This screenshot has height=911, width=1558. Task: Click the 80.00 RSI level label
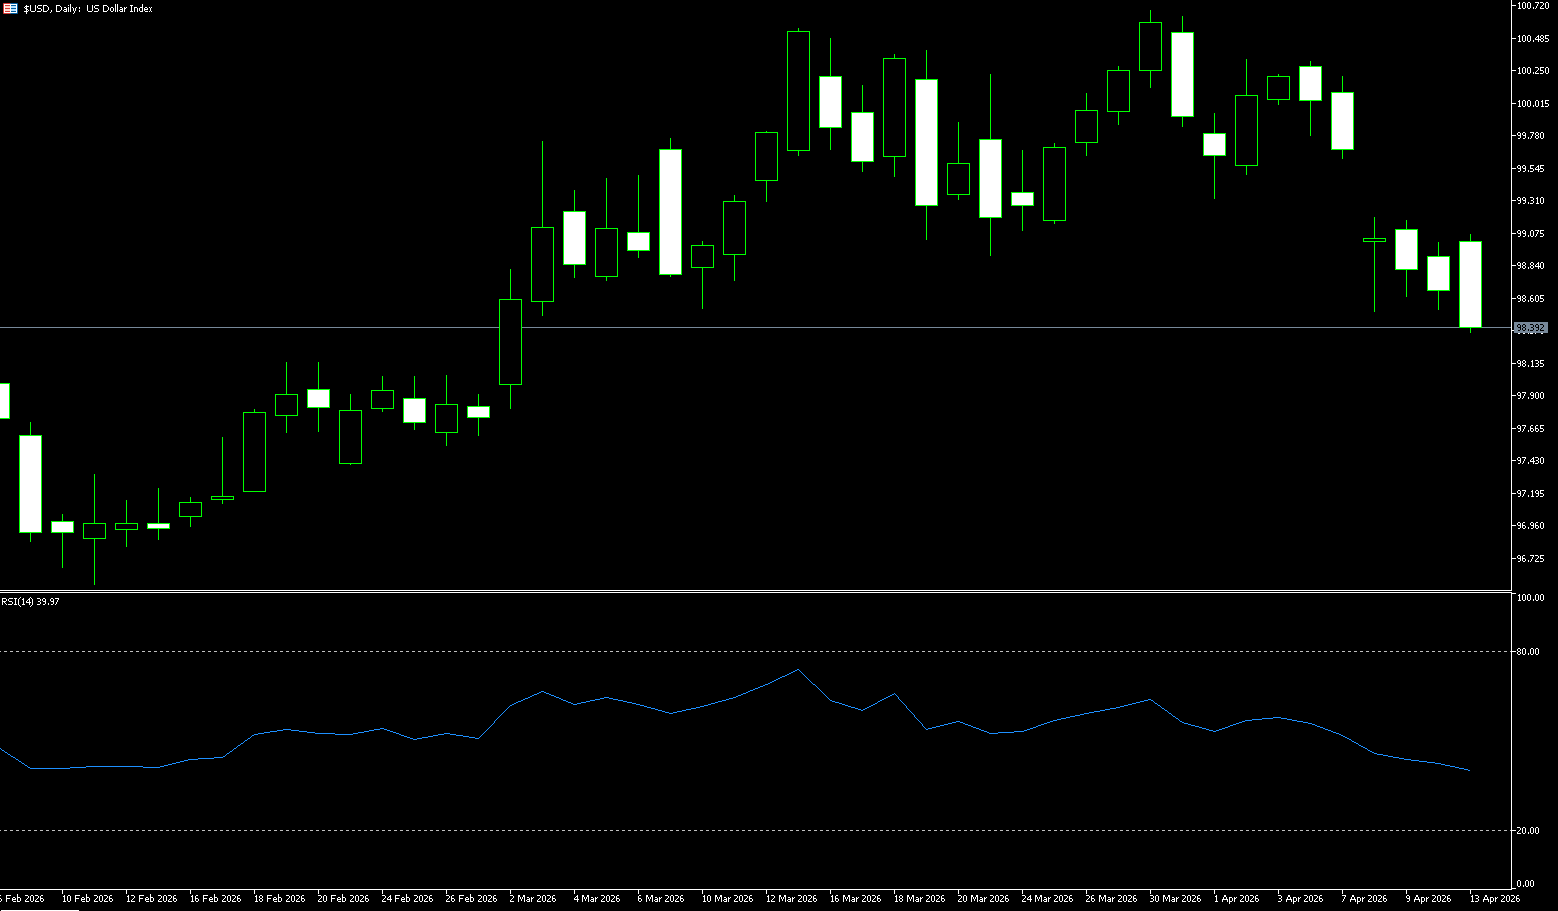[1527, 652]
